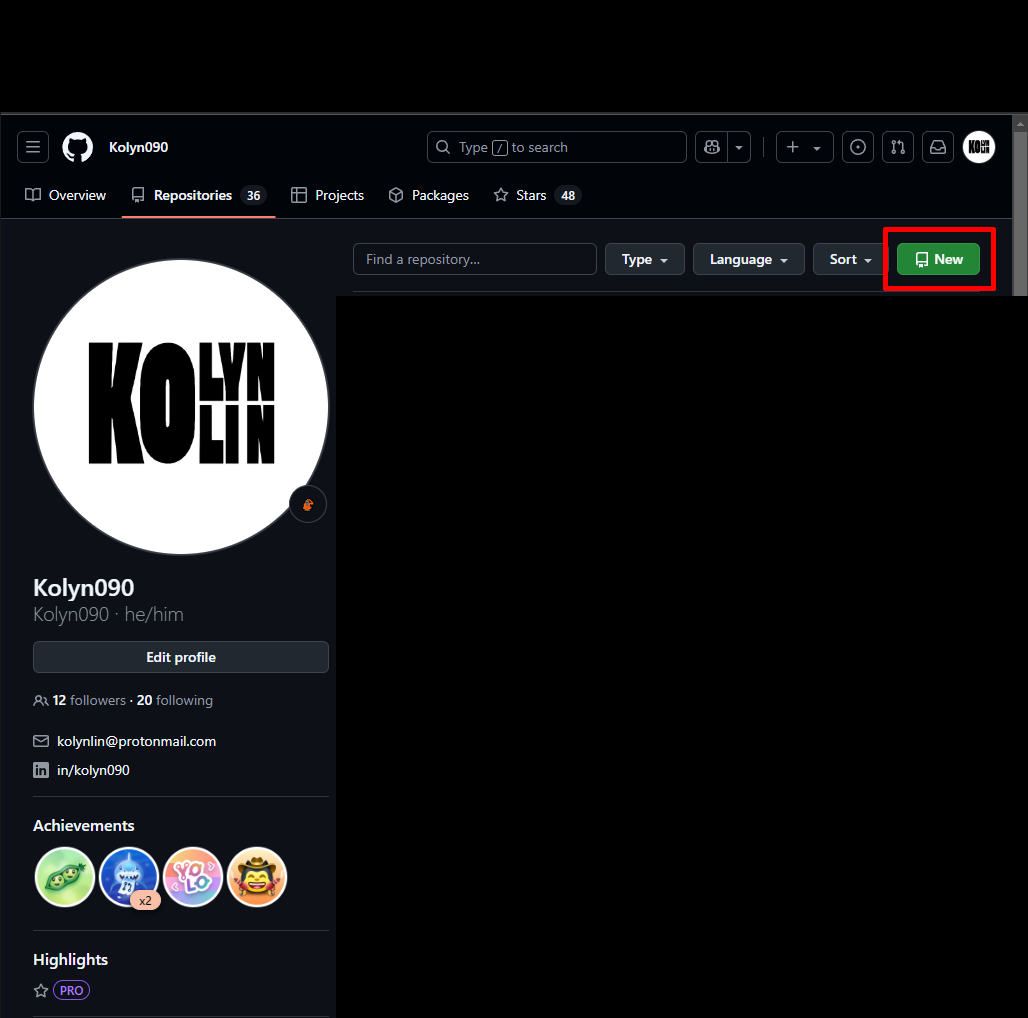Open the Pull requests icon in header
Image resolution: width=1028 pixels, height=1018 pixels.
(x=898, y=147)
